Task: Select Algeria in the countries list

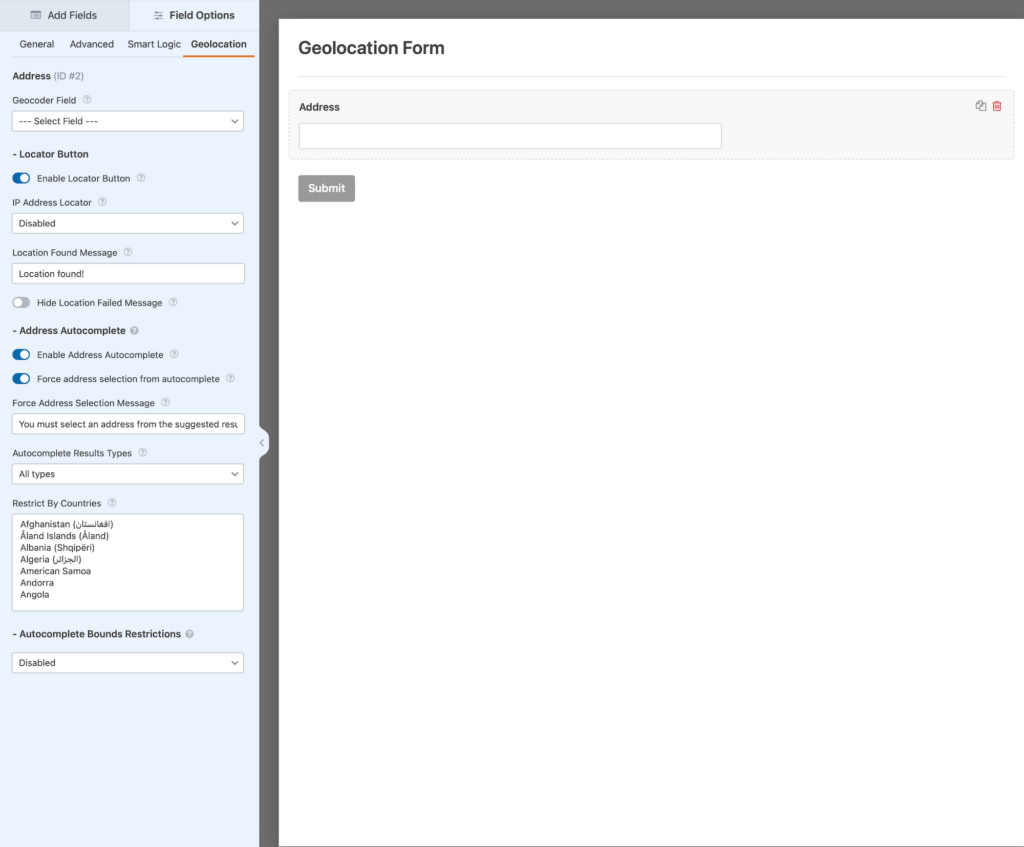Action: click(50, 559)
